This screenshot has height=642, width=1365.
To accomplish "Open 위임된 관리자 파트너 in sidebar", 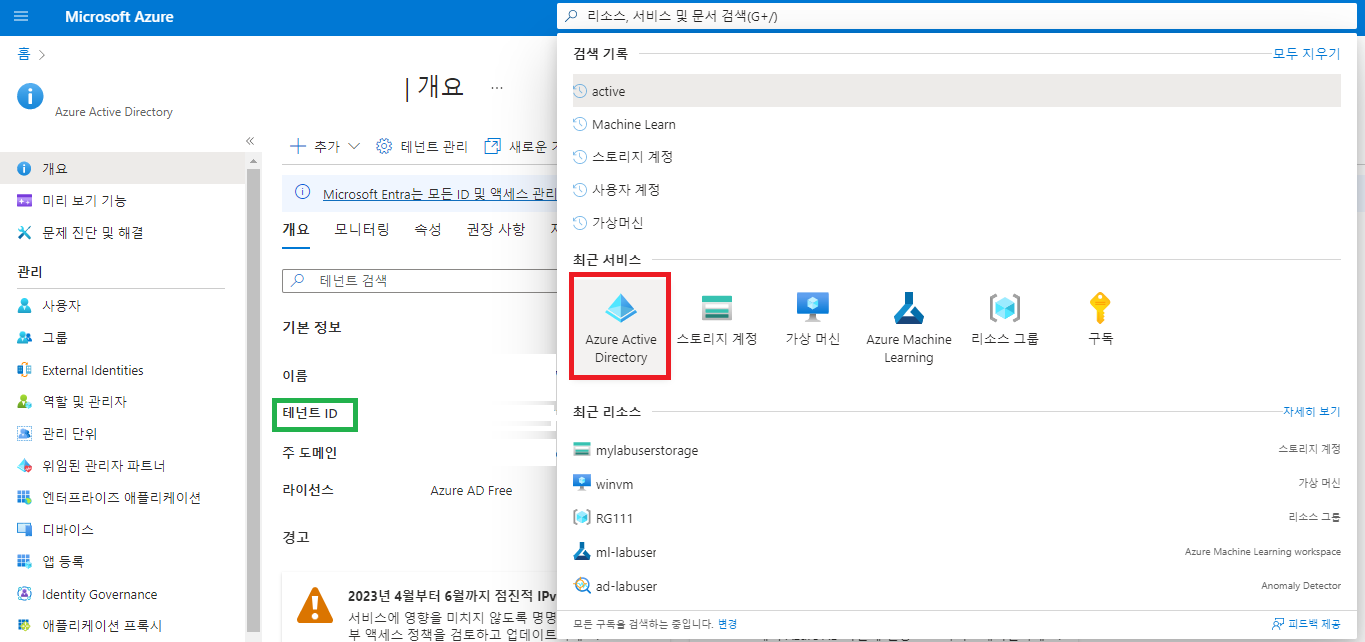I will point(122,465).
